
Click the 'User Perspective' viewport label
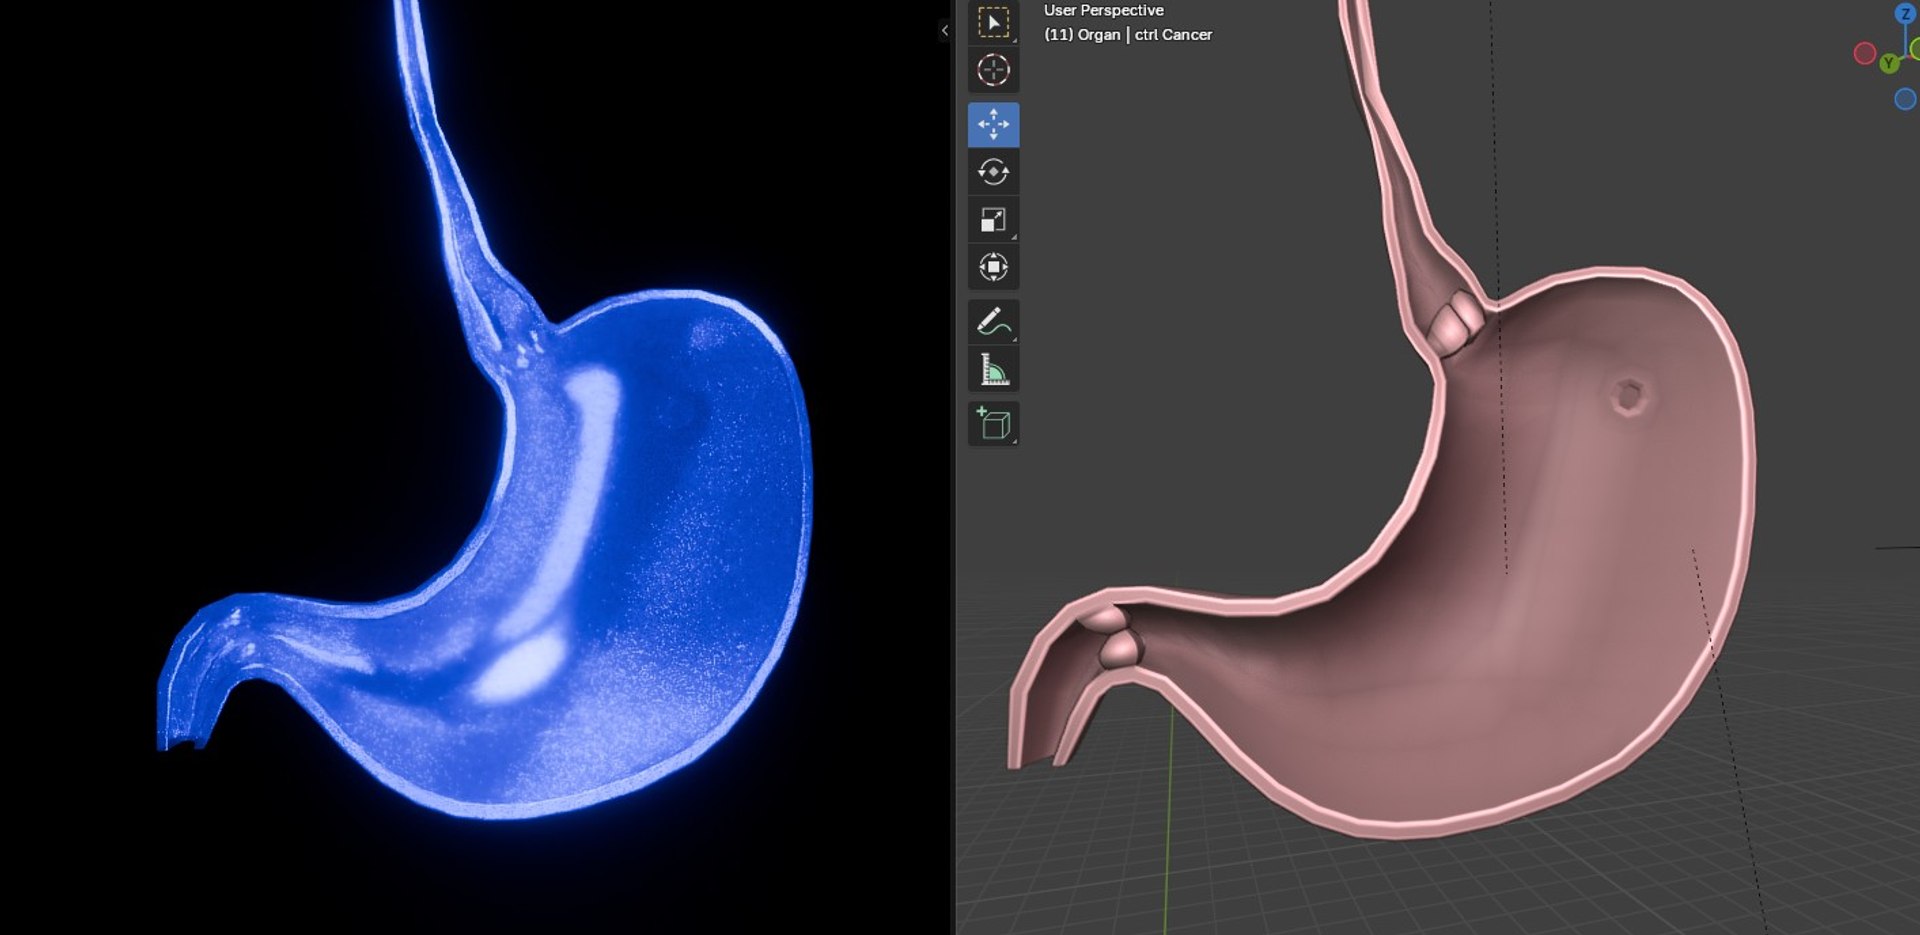1103,10
